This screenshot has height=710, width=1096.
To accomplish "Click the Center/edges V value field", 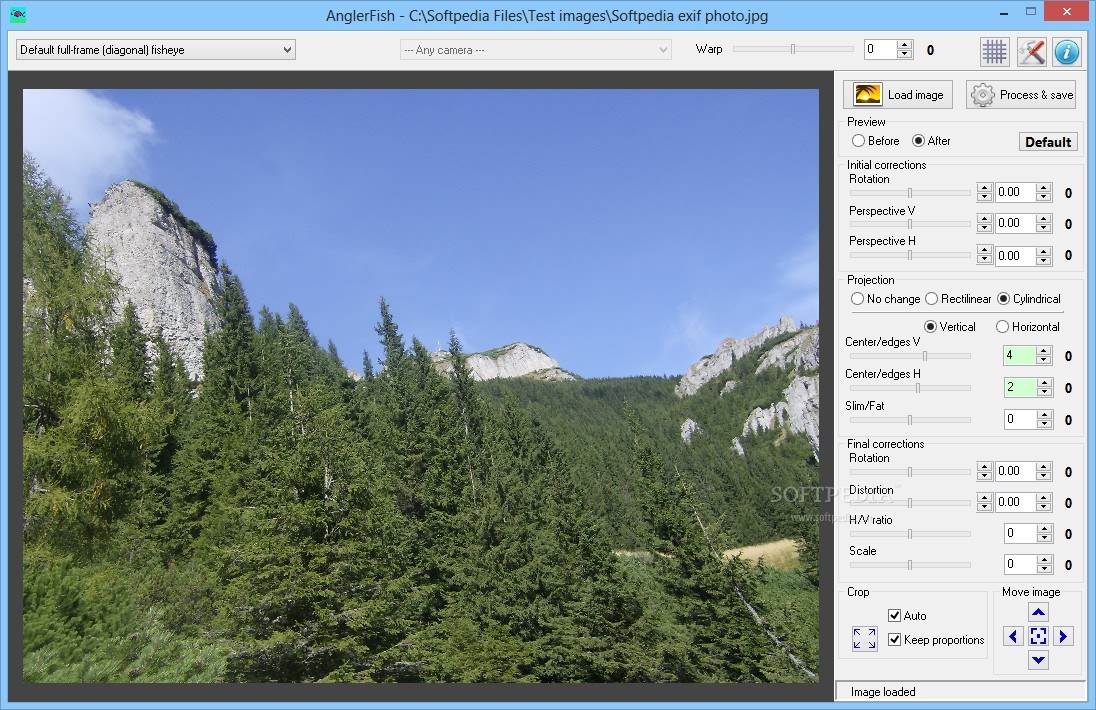I will point(1019,356).
